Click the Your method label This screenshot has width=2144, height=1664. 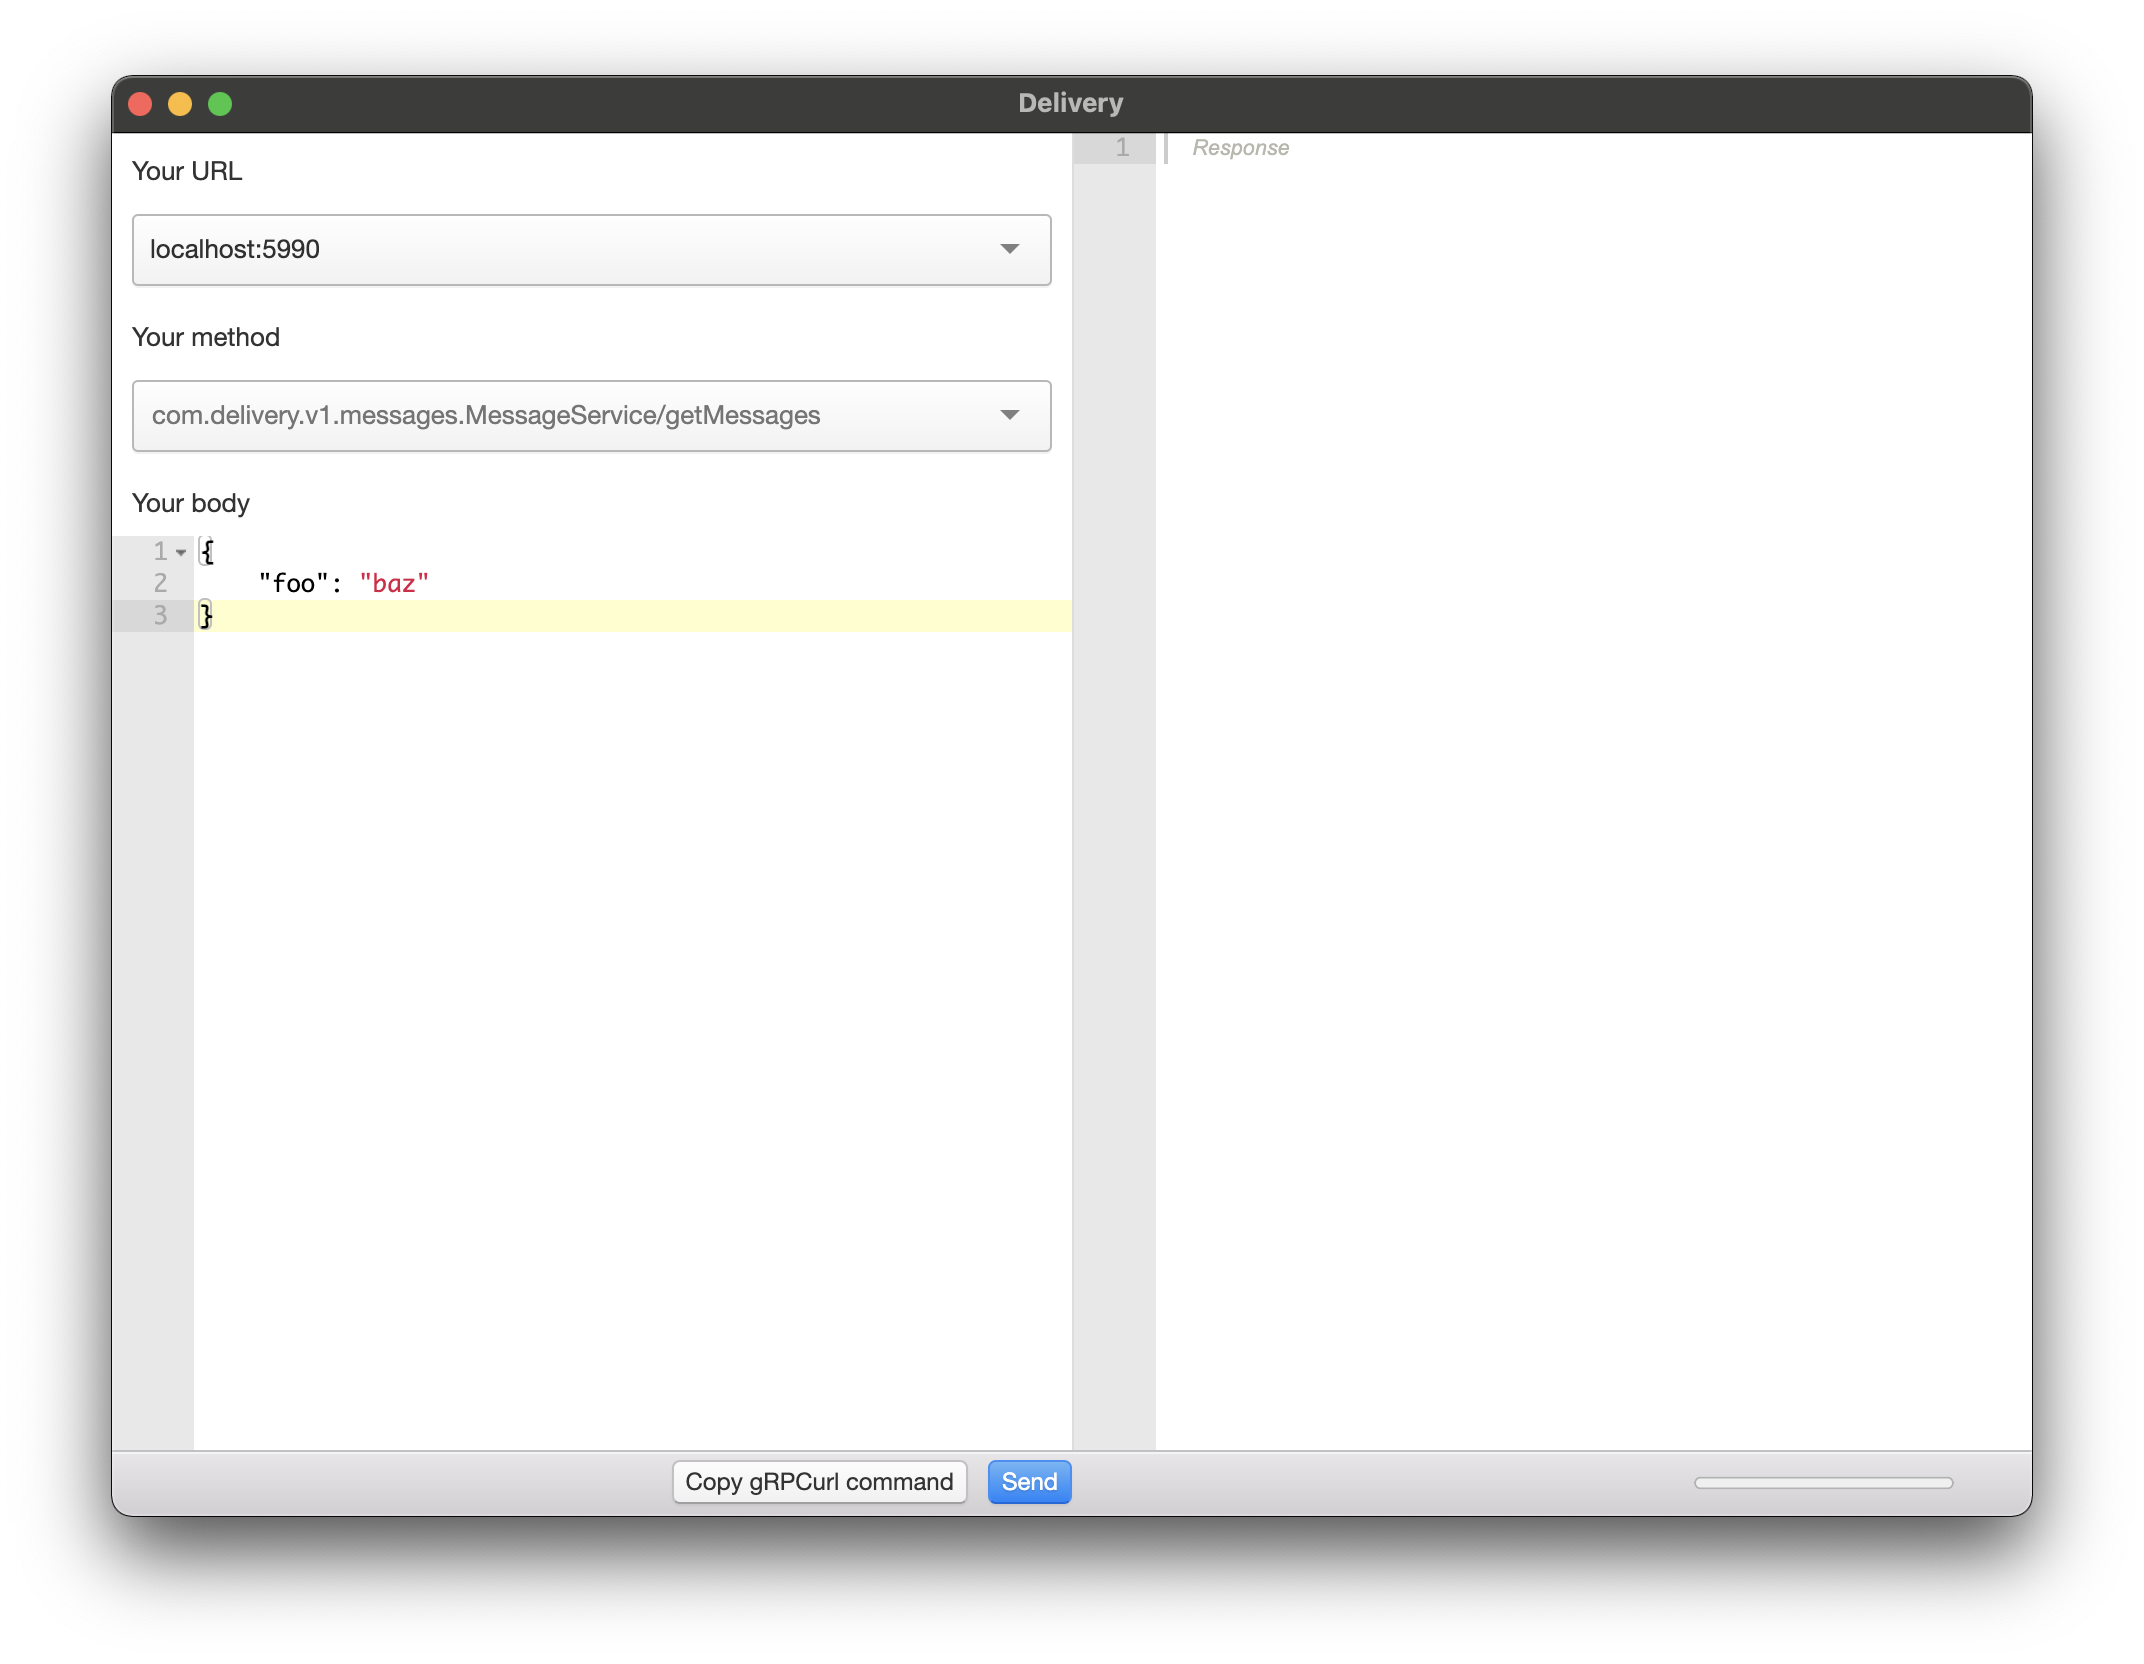205,337
